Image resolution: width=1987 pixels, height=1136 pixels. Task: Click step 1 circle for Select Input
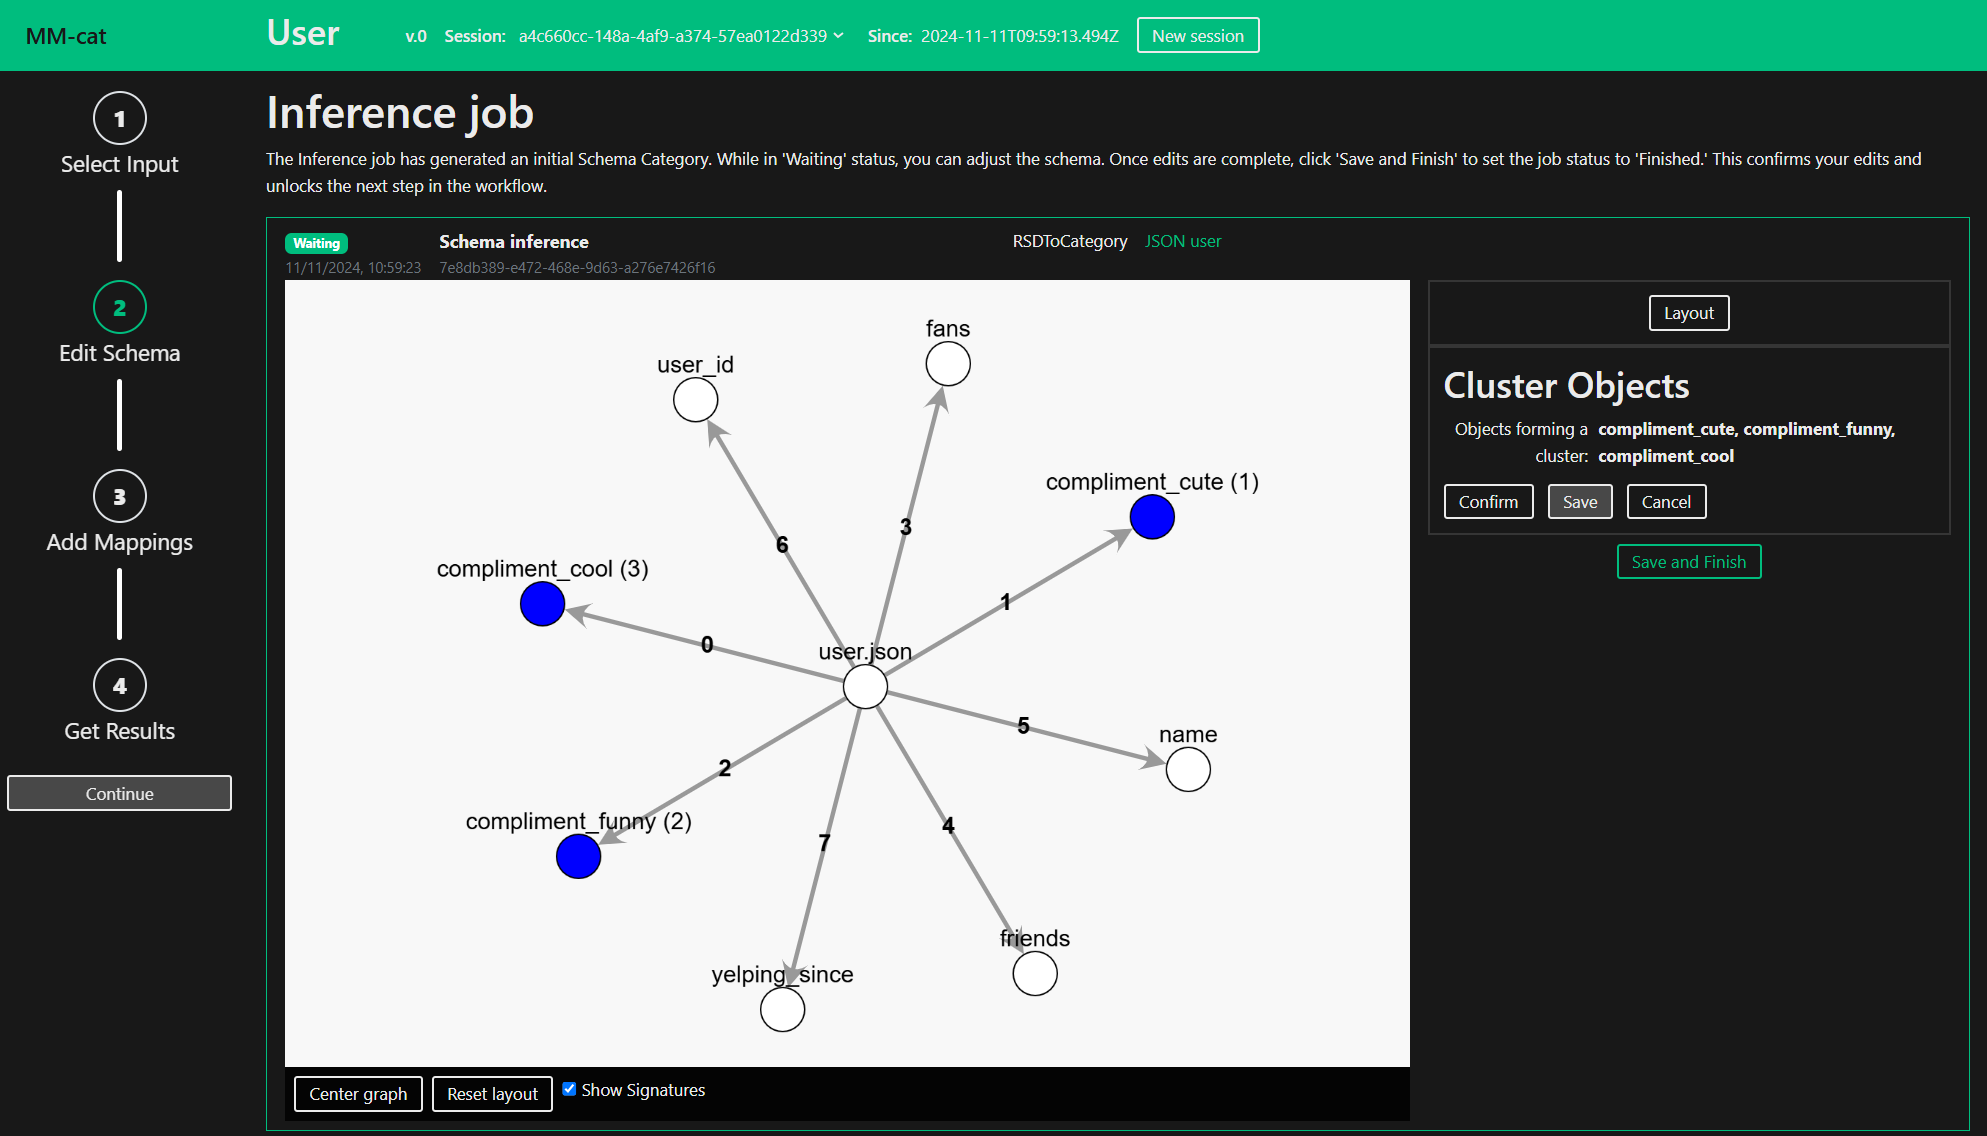click(x=120, y=118)
